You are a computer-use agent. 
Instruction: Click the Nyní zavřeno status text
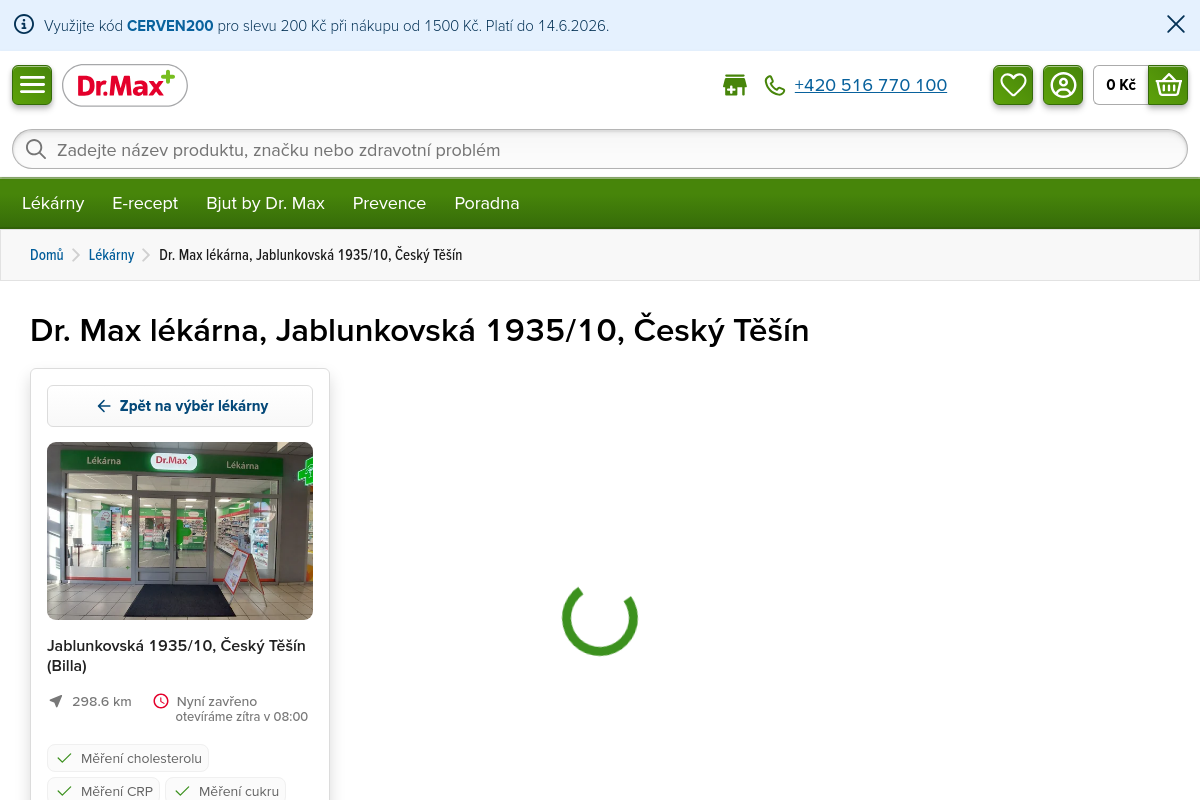pyautogui.click(x=217, y=701)
